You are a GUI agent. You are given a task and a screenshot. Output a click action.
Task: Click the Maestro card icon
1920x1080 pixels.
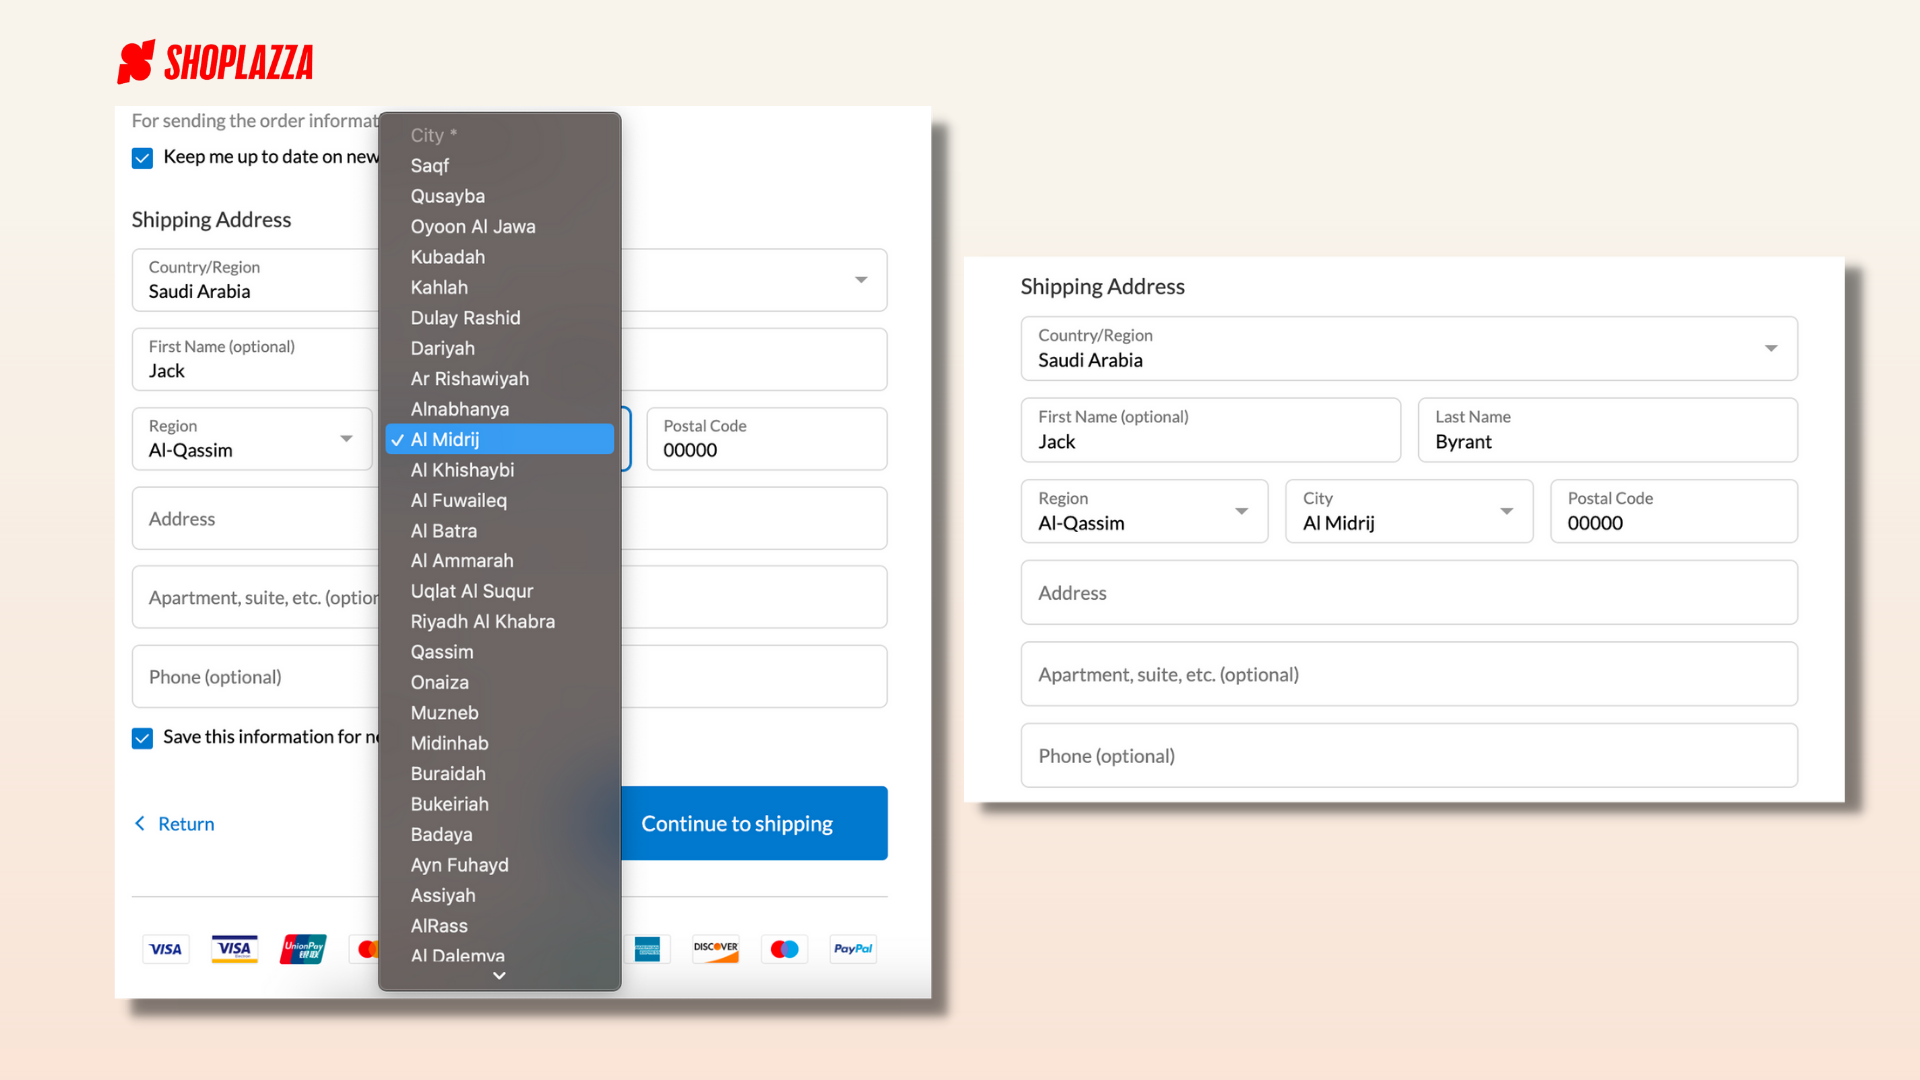point(785,949)
